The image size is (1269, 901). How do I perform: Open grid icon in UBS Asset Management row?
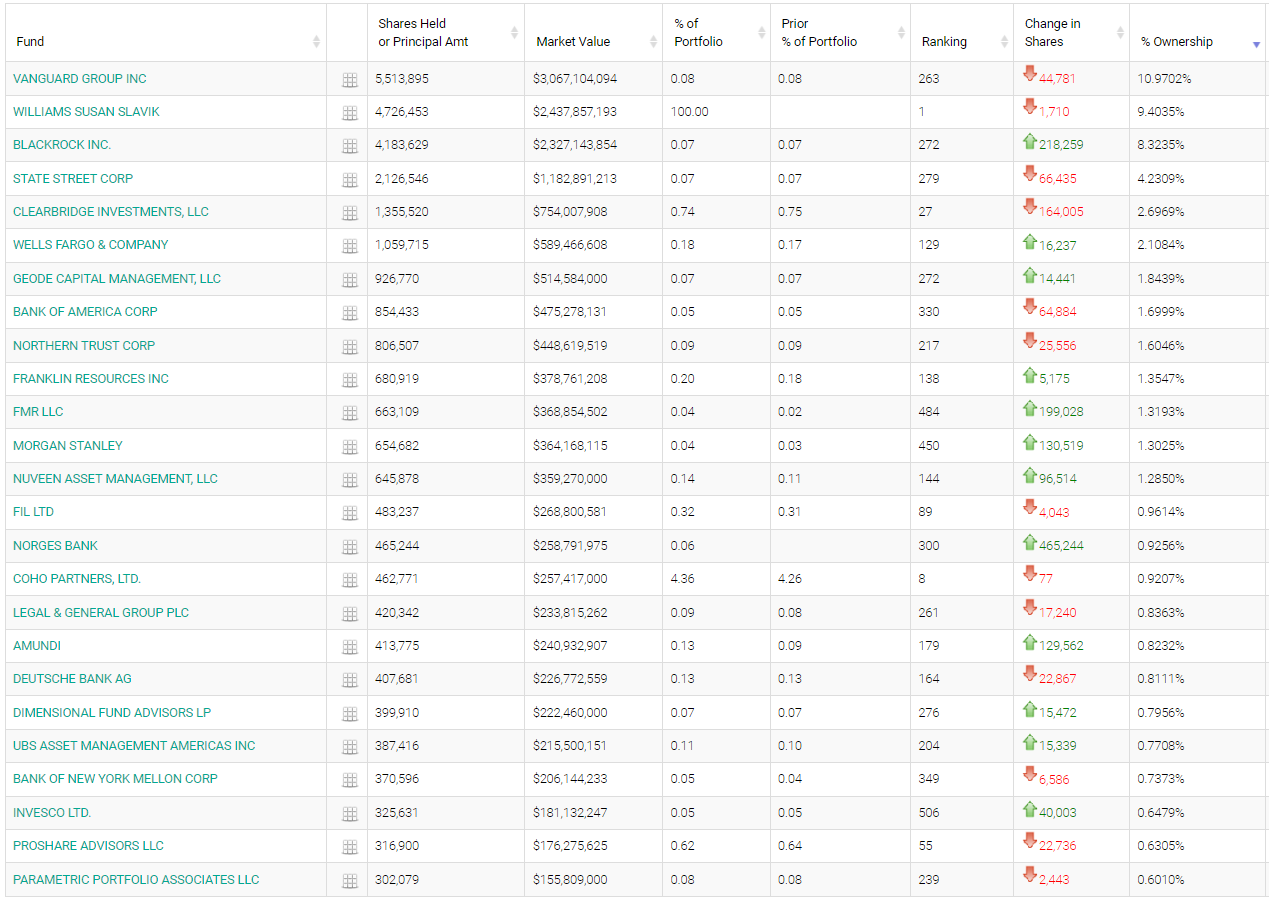(x=349, y=747)
